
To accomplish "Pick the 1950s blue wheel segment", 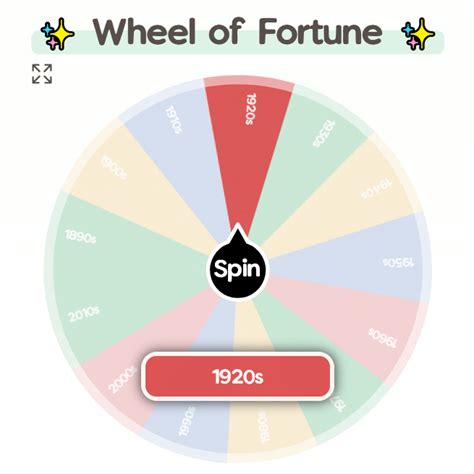I will [x=360, y=260].
